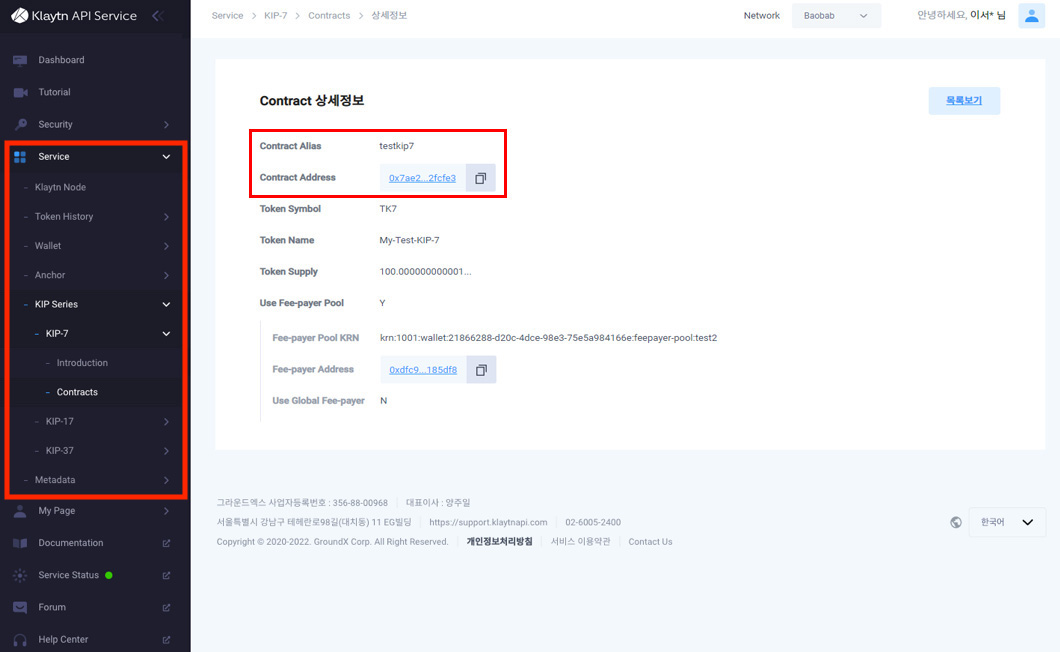
Task: Expand the Security menu chevron
Action: click(x=166, y=124)
